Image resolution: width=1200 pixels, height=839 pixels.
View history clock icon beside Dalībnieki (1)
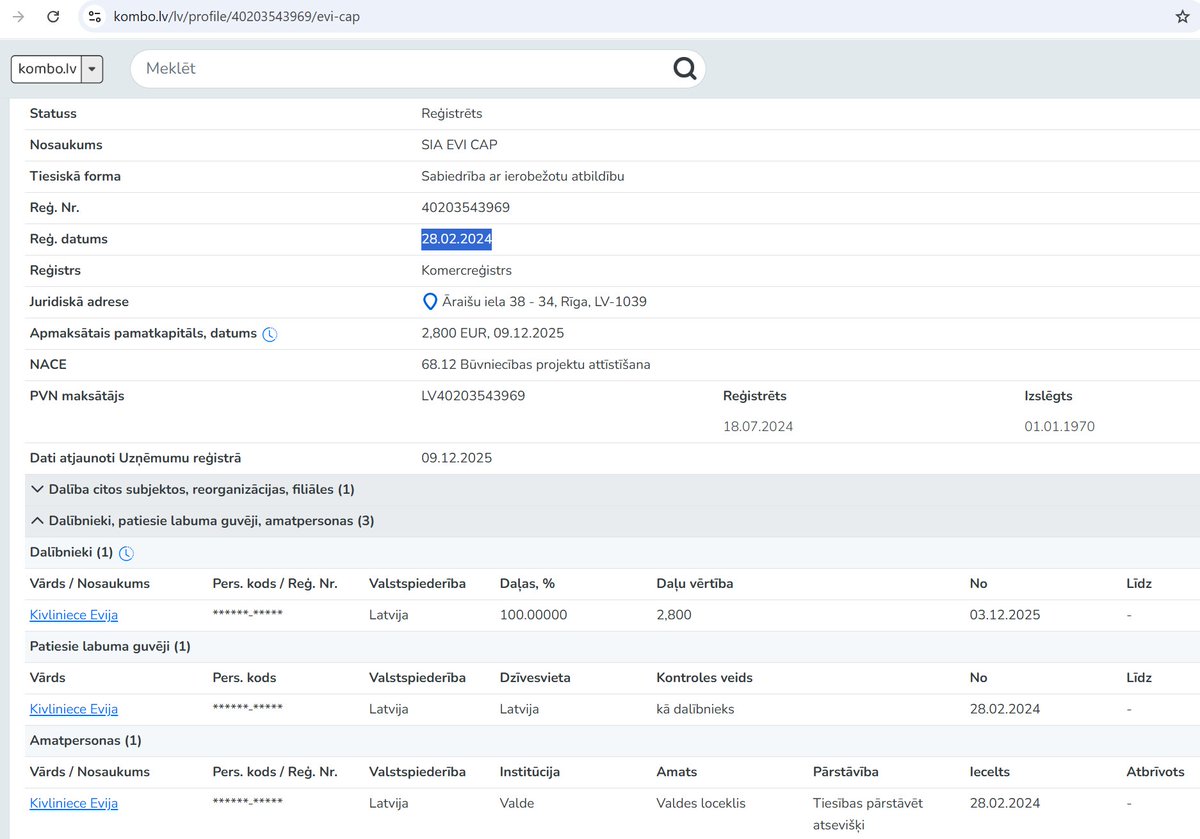[126, 553]
